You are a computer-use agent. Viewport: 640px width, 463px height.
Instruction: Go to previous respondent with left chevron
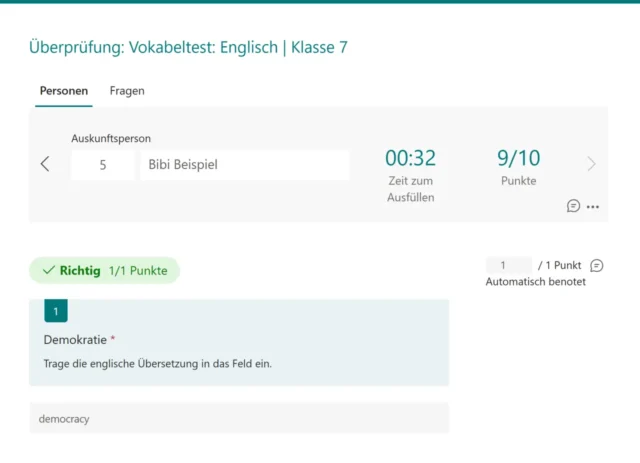[45, 164]
